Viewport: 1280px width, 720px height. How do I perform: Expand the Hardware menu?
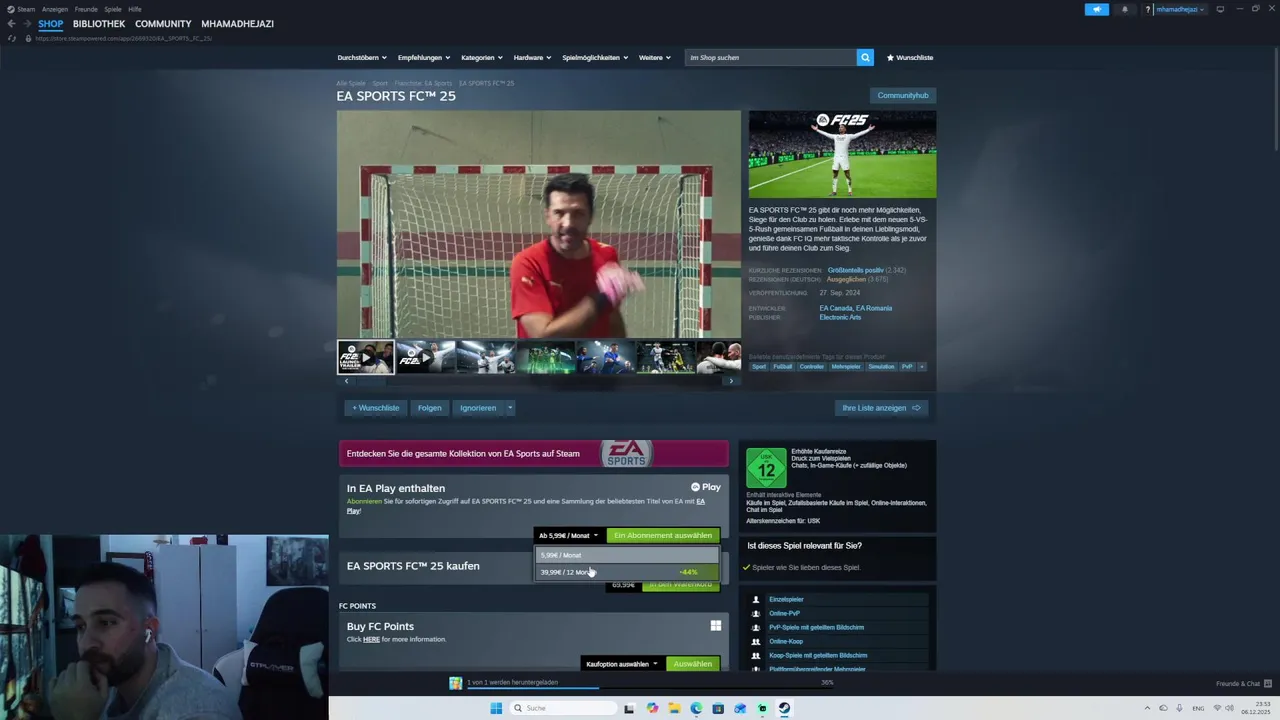click(x=532, y=58)
